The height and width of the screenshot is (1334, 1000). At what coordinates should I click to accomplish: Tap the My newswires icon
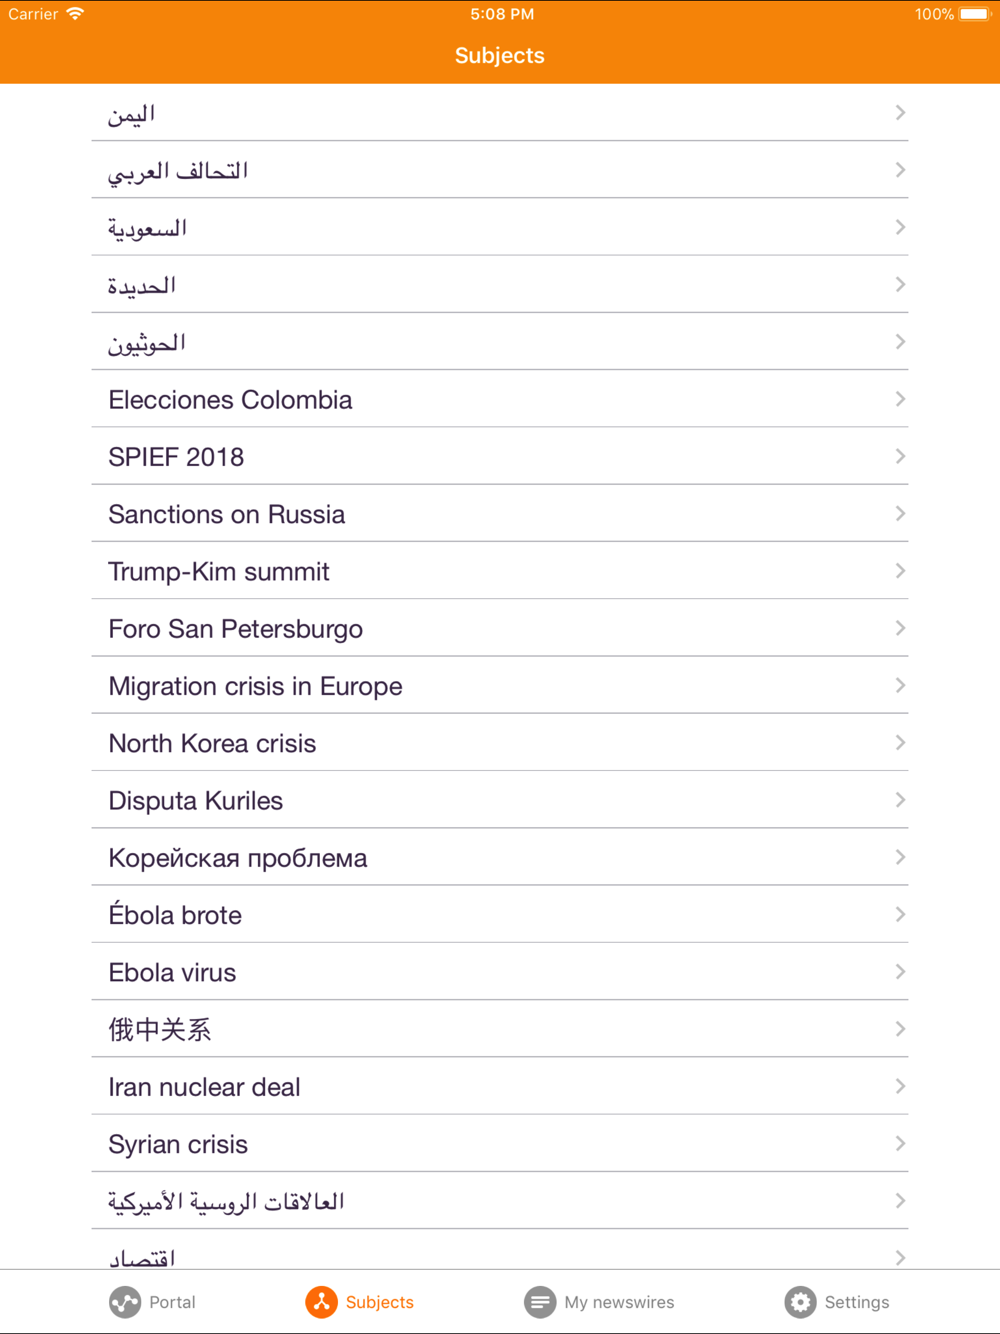pos(540,1302)
